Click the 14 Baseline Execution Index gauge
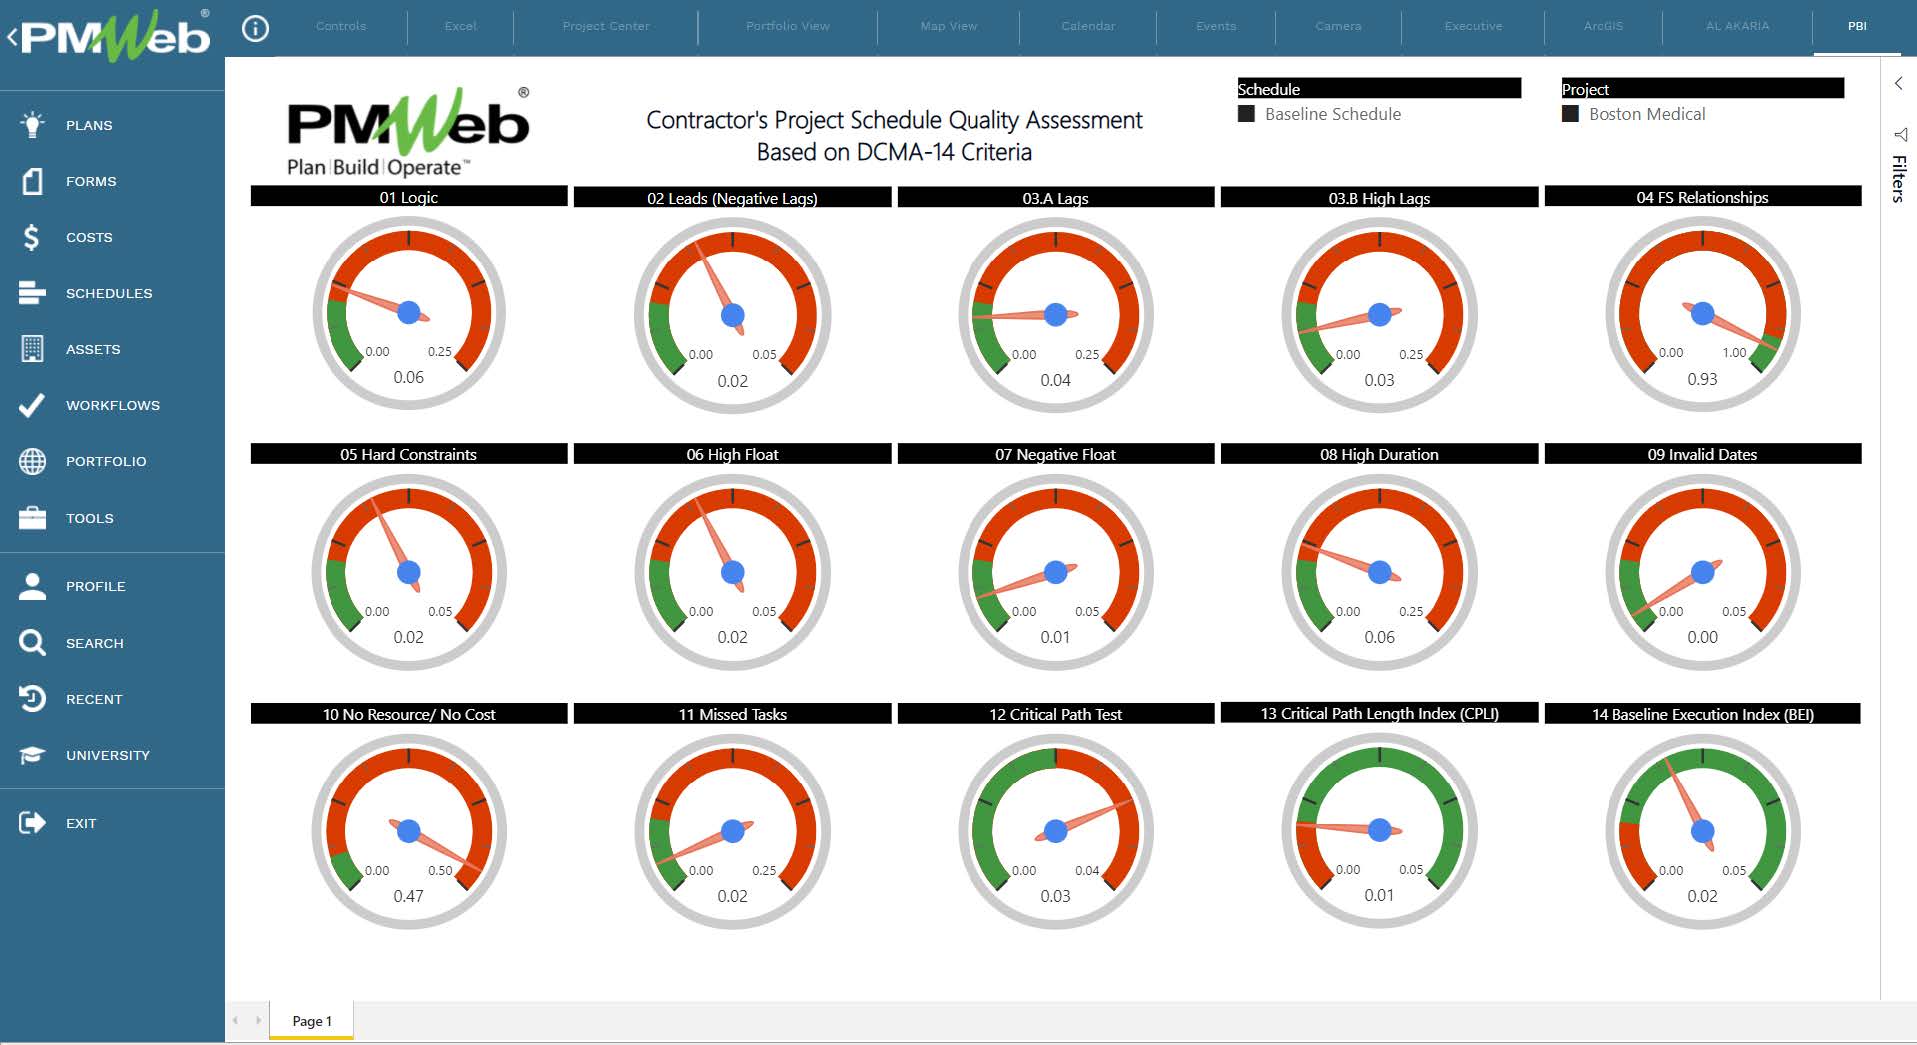This screenshot has height=1045, width=1917. tap(1702, 831)
